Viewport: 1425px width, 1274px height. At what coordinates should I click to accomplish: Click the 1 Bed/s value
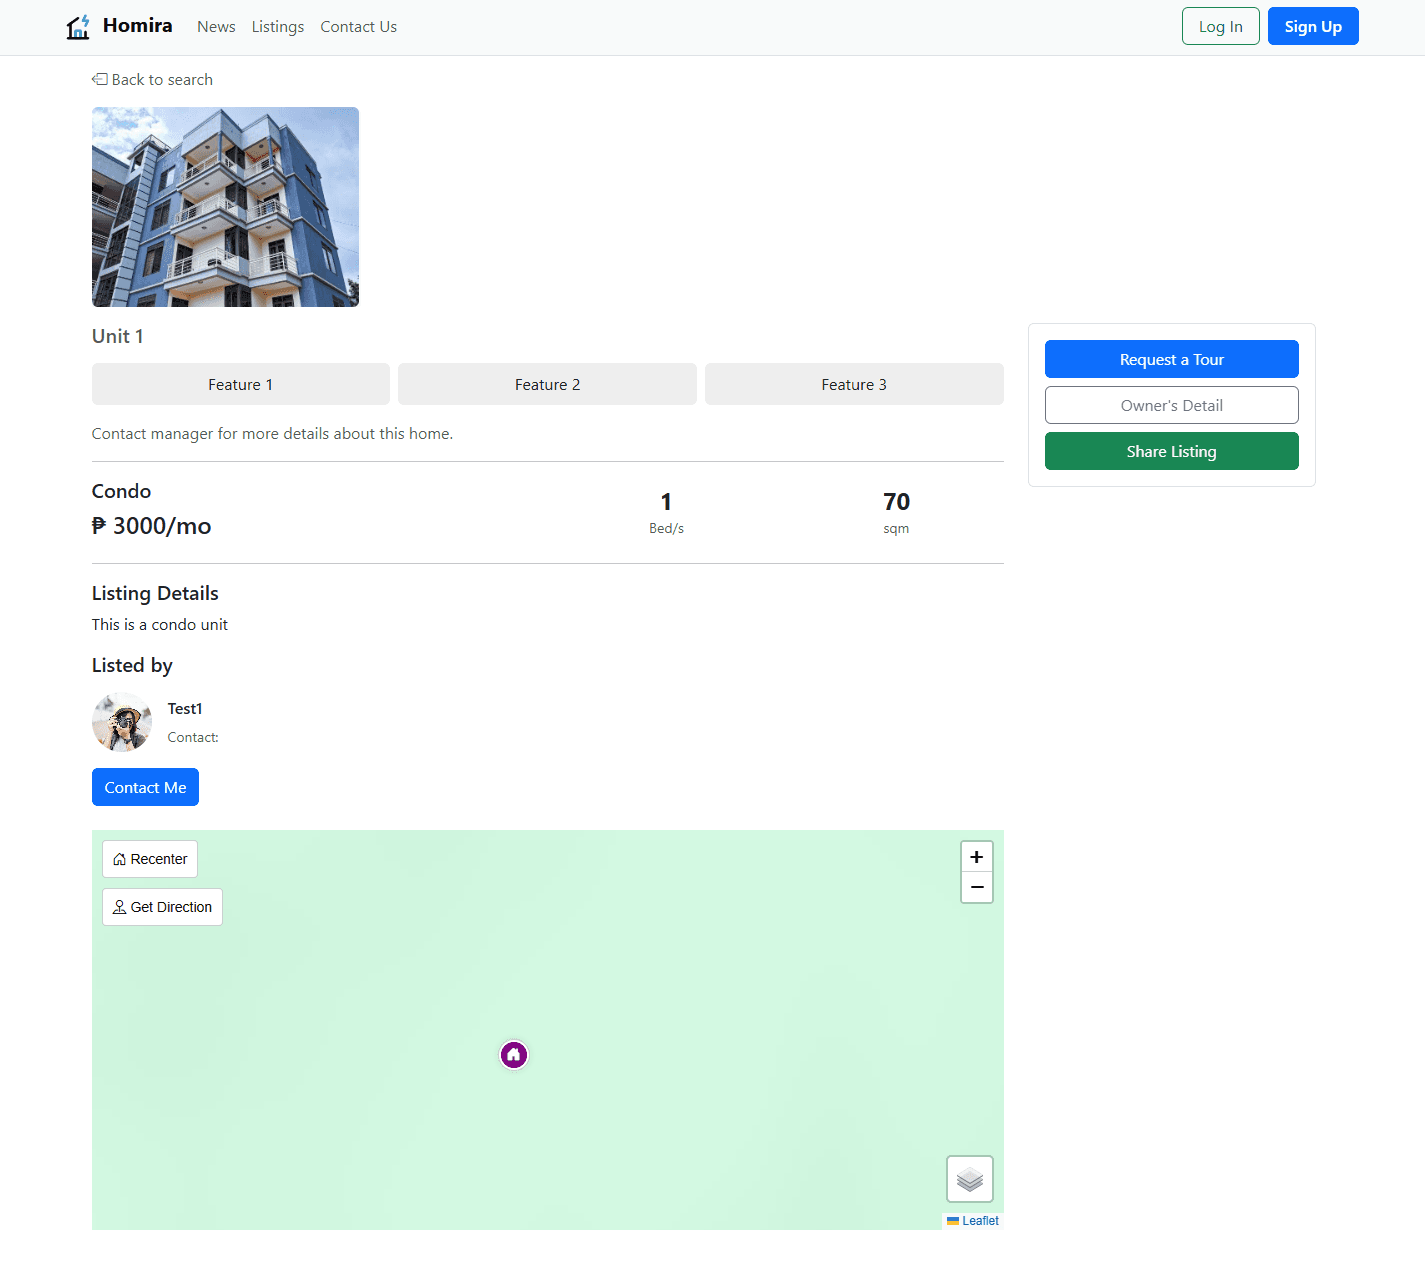pyautogui.click(x=666, y=502)
